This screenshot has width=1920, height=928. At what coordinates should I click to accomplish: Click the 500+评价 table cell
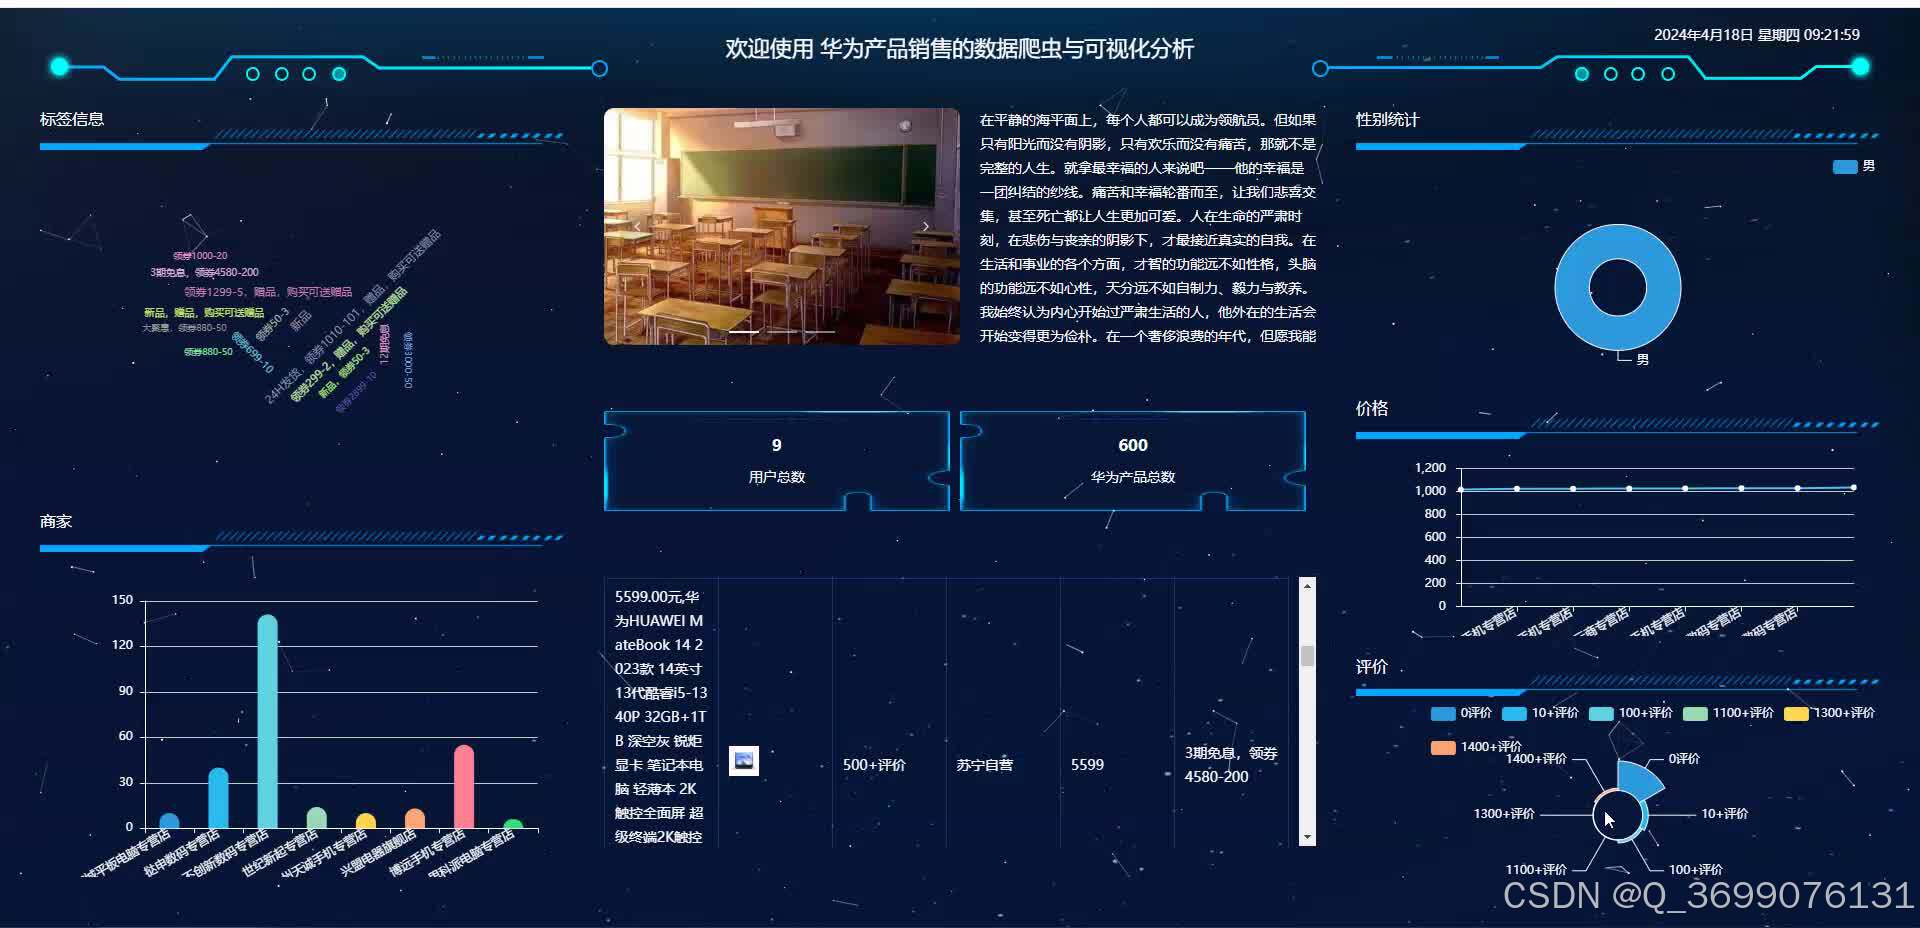pyautogui.click(x=874, y=765)
